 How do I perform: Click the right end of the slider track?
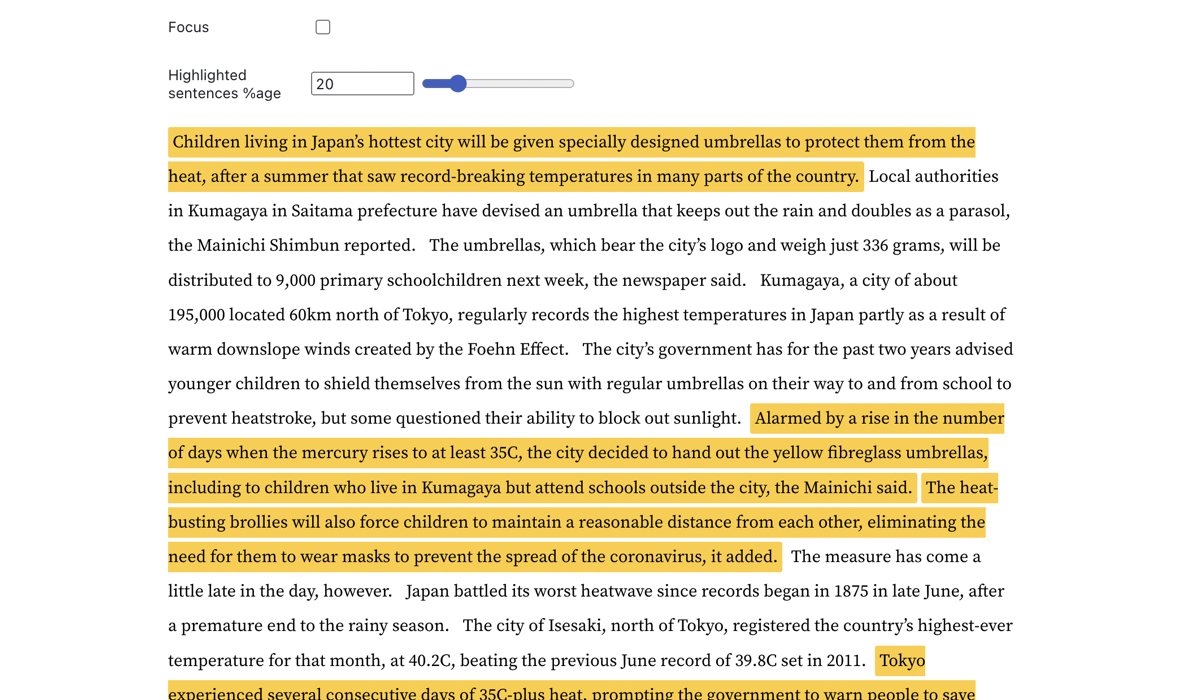click(x=570, y=84)
